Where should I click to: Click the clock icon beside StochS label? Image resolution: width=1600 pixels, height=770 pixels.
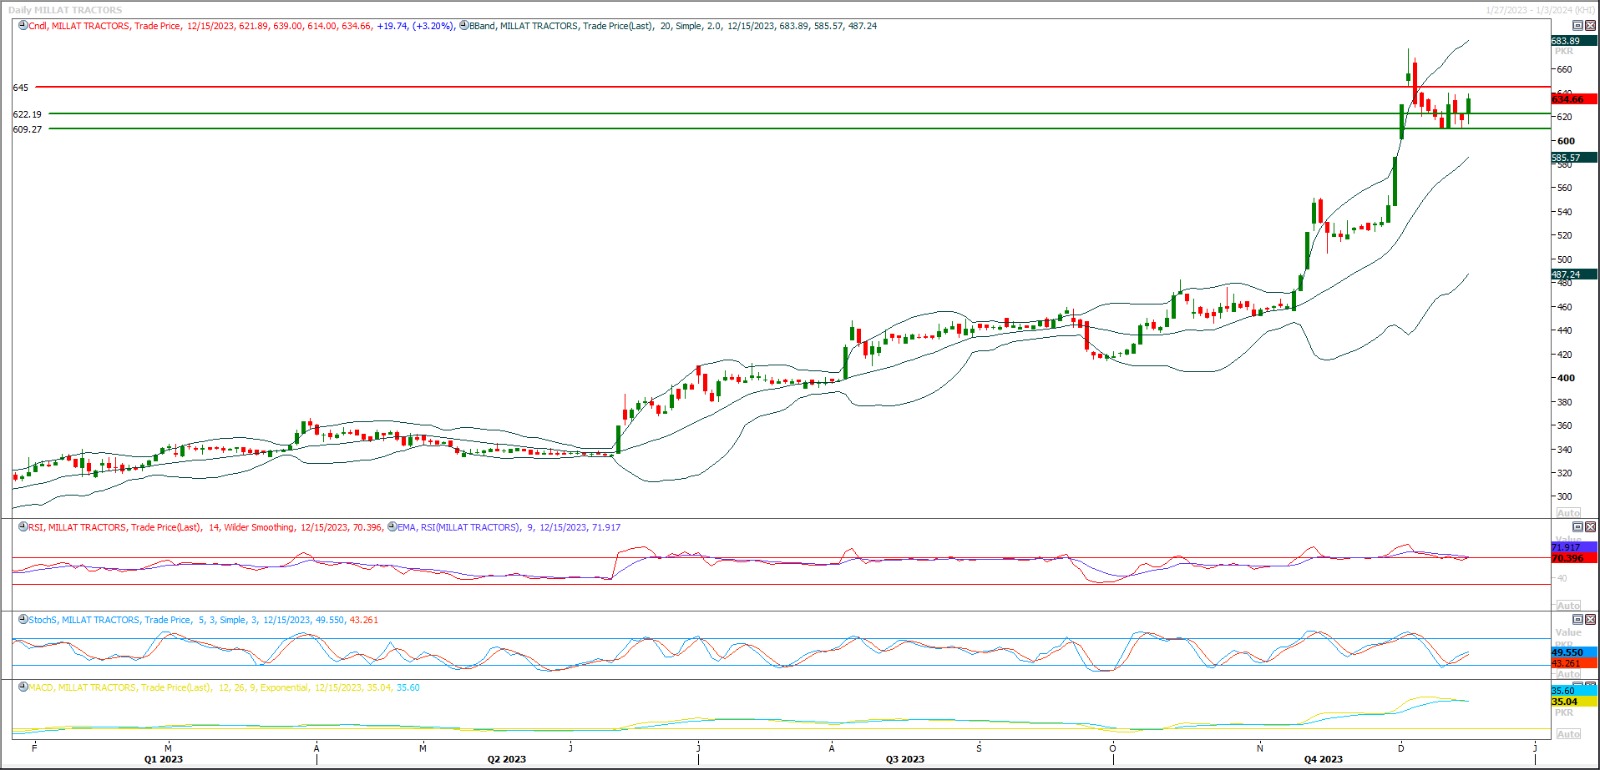pos(23,620)
